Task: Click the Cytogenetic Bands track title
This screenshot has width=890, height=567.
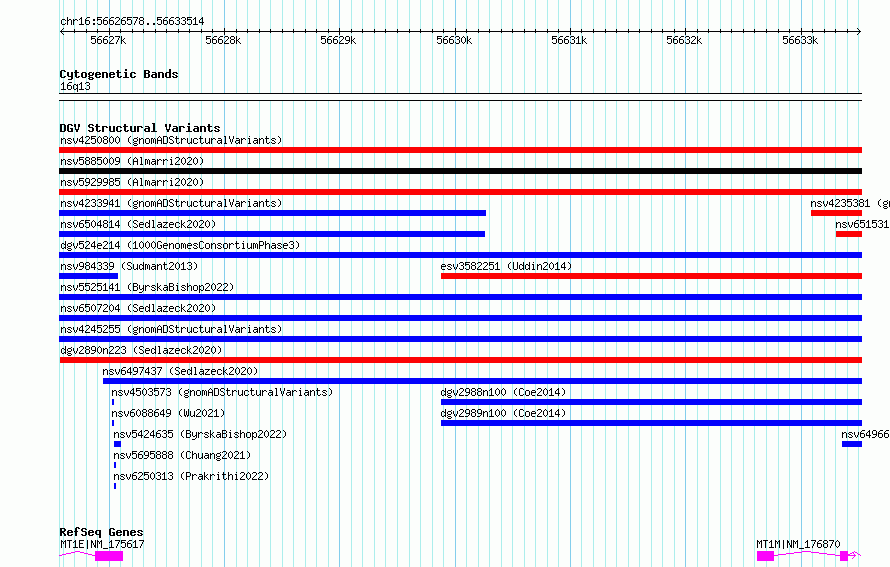Action: pyautogui.click(x=119, y=74)
